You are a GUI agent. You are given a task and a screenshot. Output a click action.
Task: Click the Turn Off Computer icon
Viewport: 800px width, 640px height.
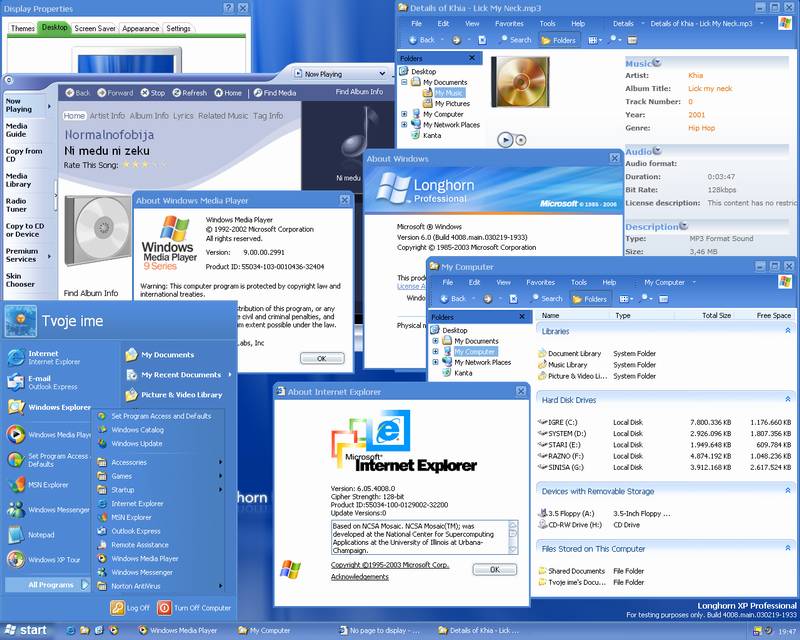tap(164, 607)
